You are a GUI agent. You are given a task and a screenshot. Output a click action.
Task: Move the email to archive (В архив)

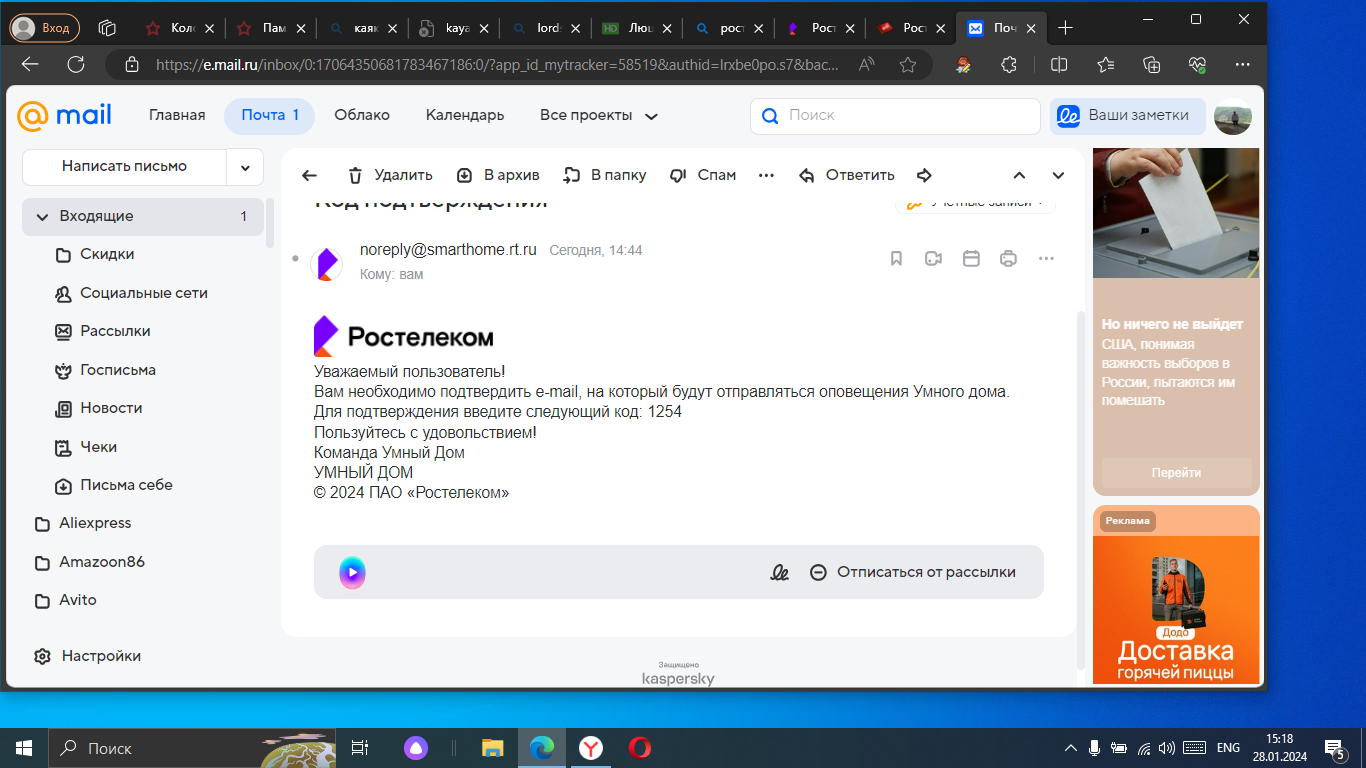point(498,175)
